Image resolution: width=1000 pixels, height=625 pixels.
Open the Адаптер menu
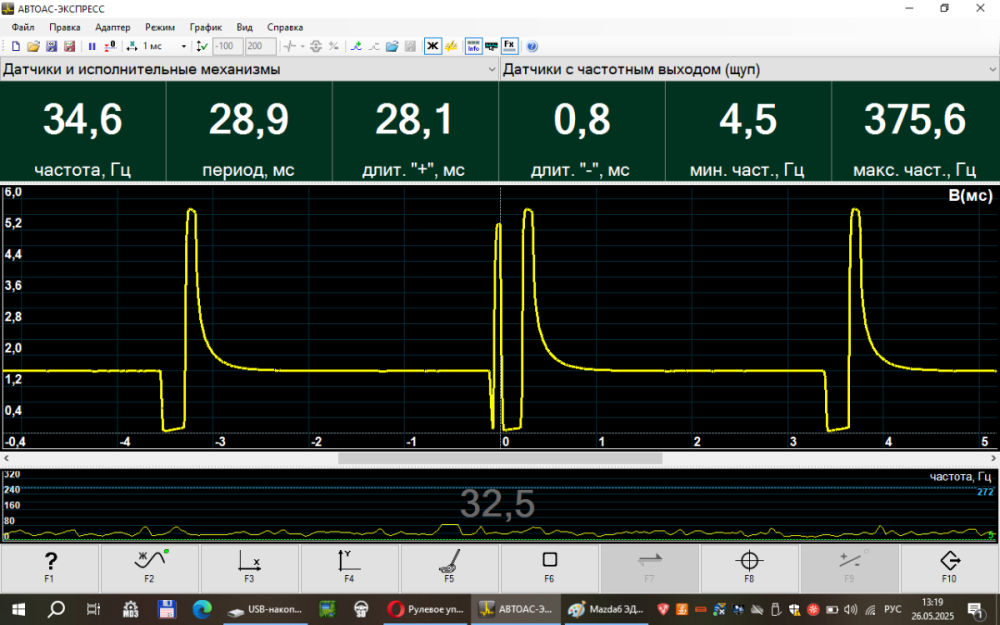(x=112, y=27)
